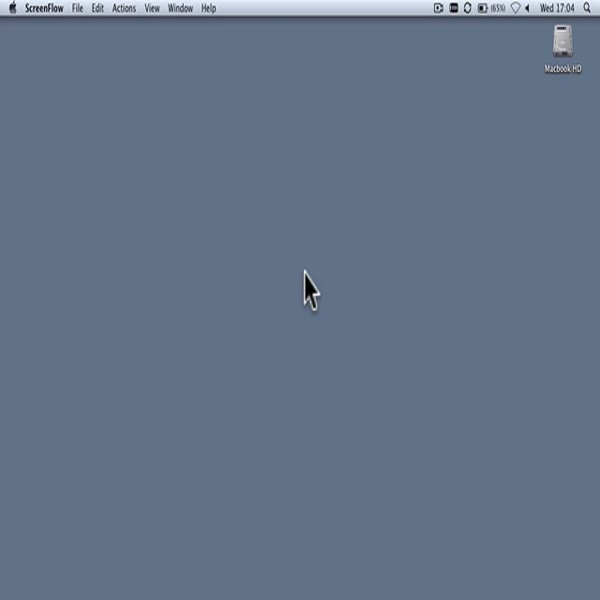Click the ScreenFlow camera status icon
600x600 pixels.
pos(438,8)
